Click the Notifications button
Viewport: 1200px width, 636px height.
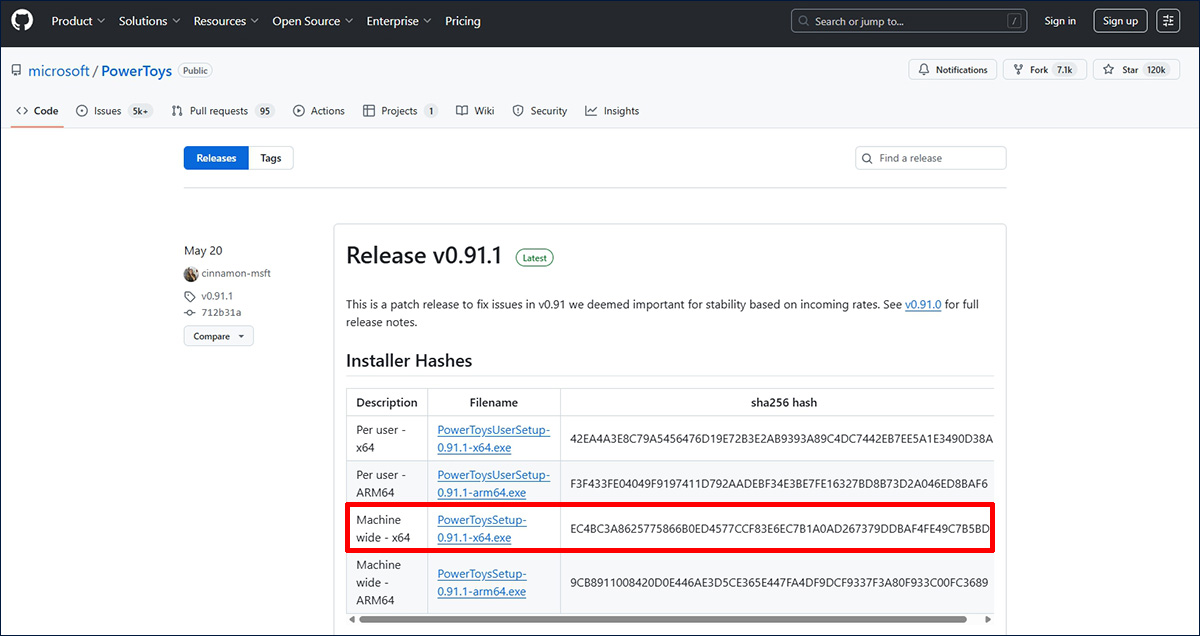click(953, 70)
